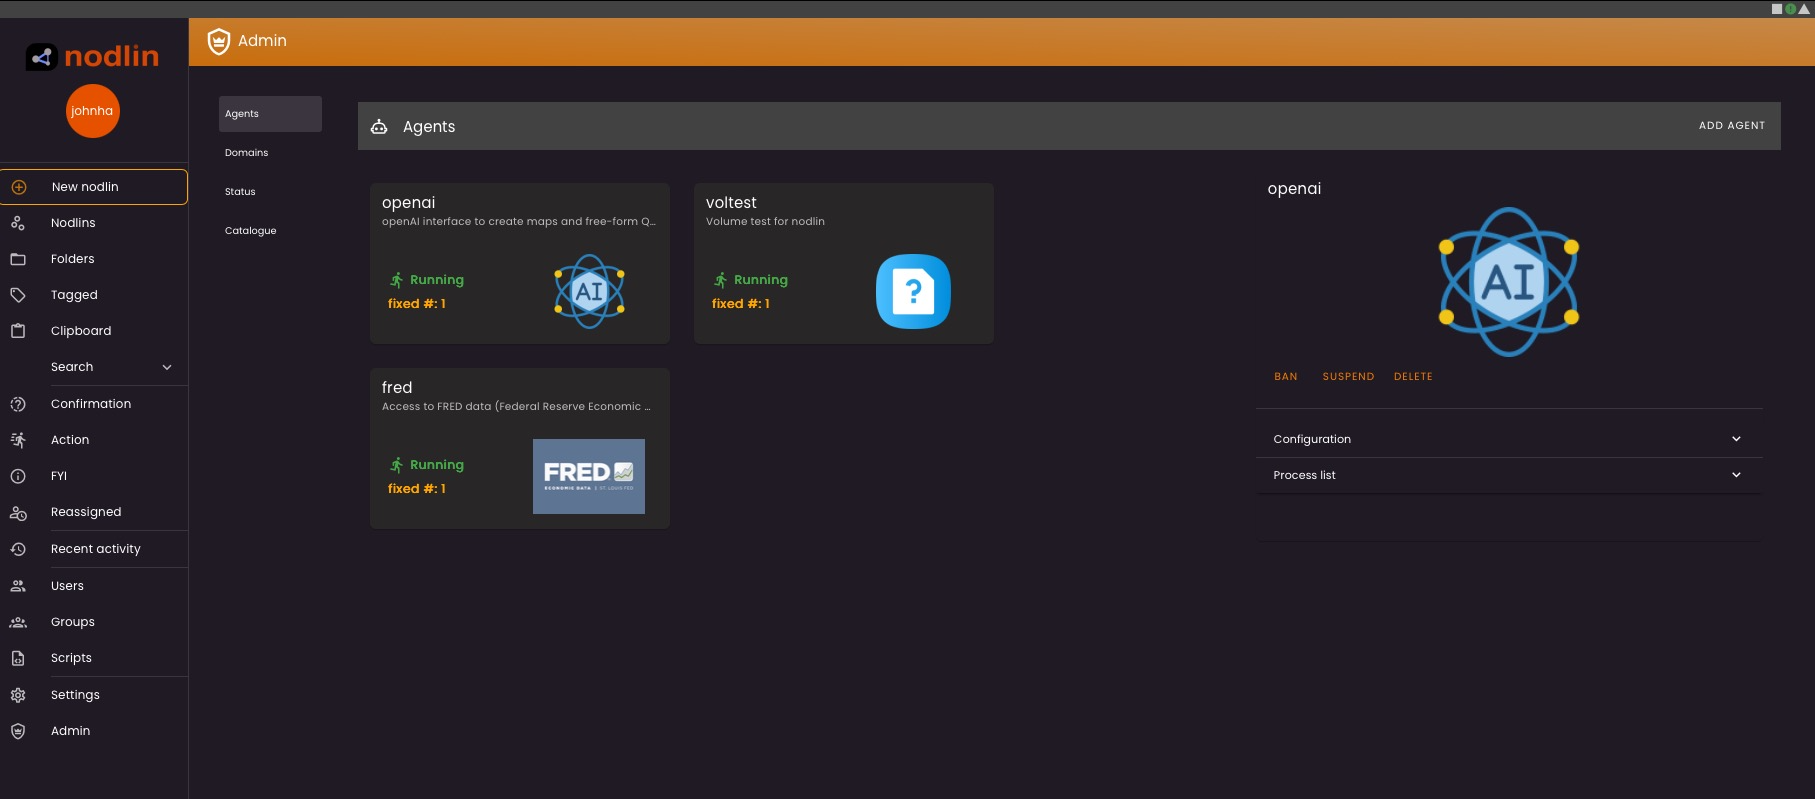
Task: Click the johnha user avatar
Action: coord(93,111)
